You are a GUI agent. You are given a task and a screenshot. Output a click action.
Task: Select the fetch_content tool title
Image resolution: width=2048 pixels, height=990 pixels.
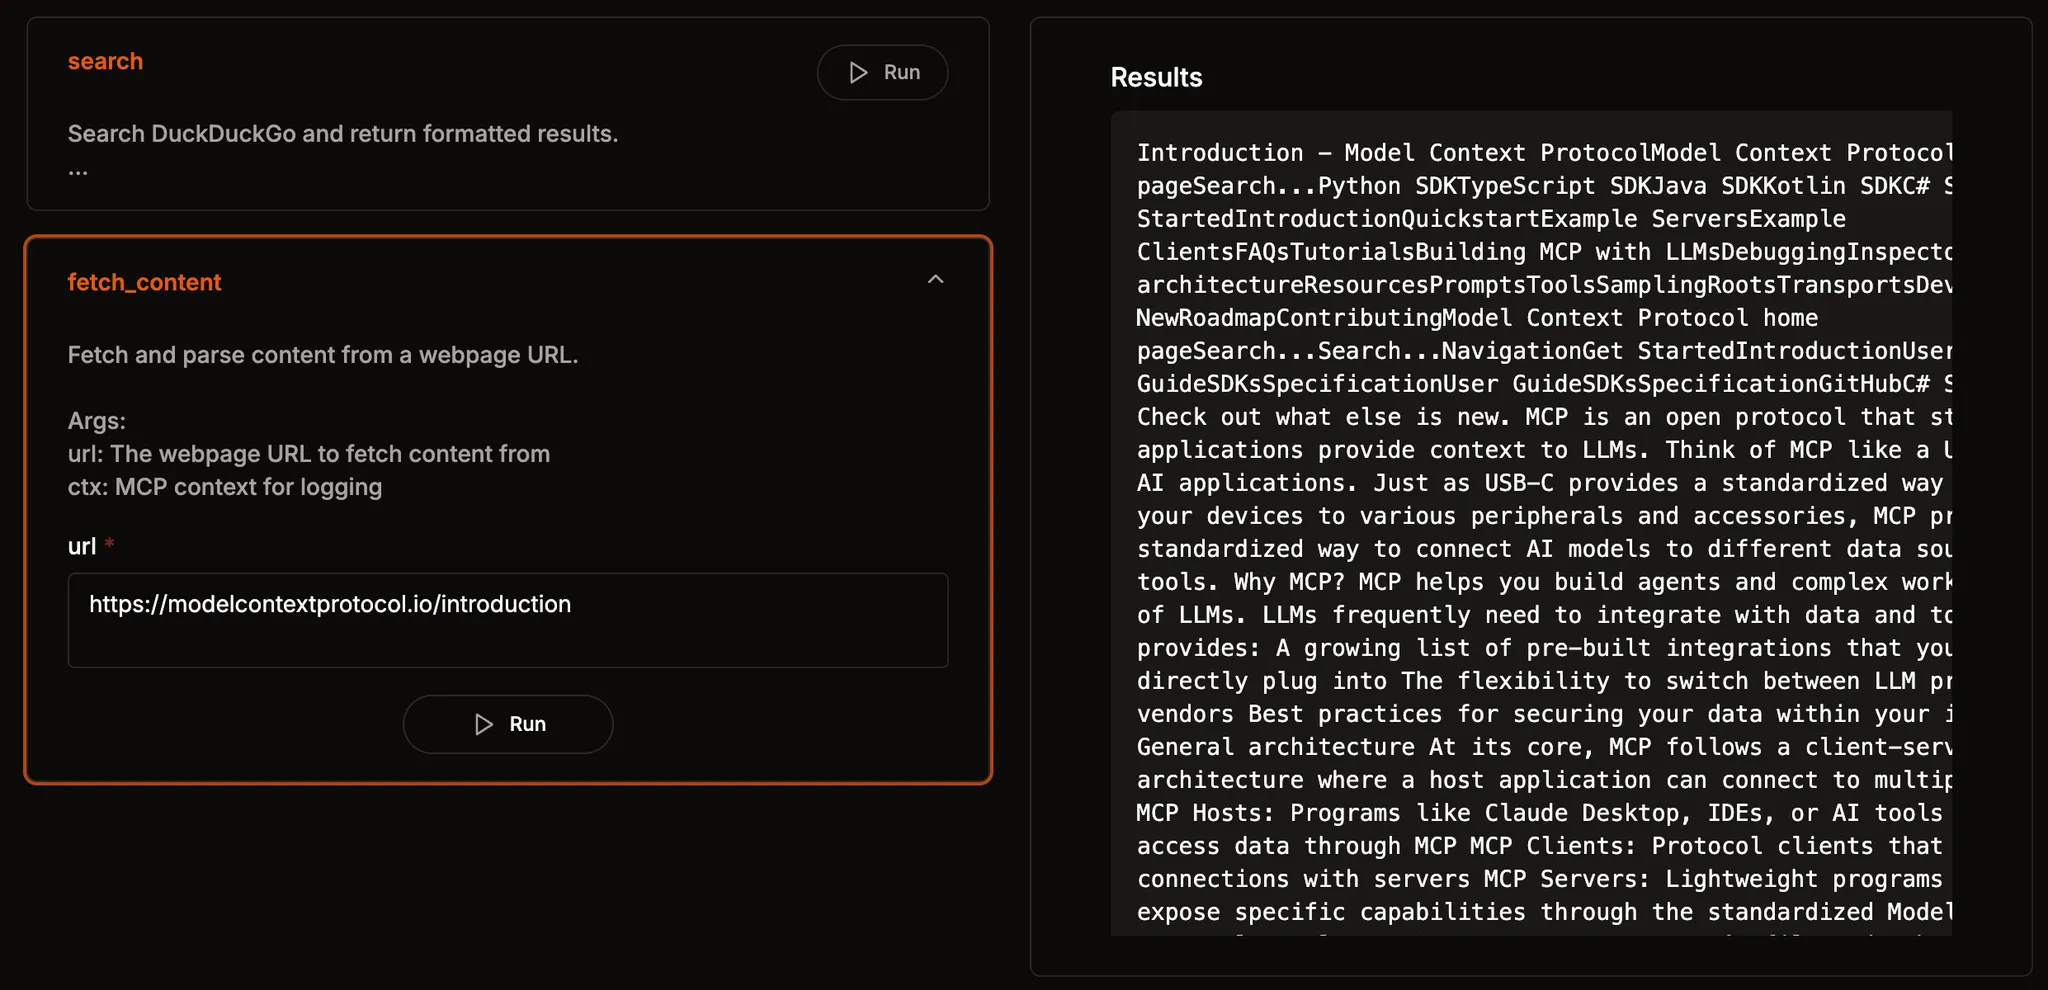144,283
